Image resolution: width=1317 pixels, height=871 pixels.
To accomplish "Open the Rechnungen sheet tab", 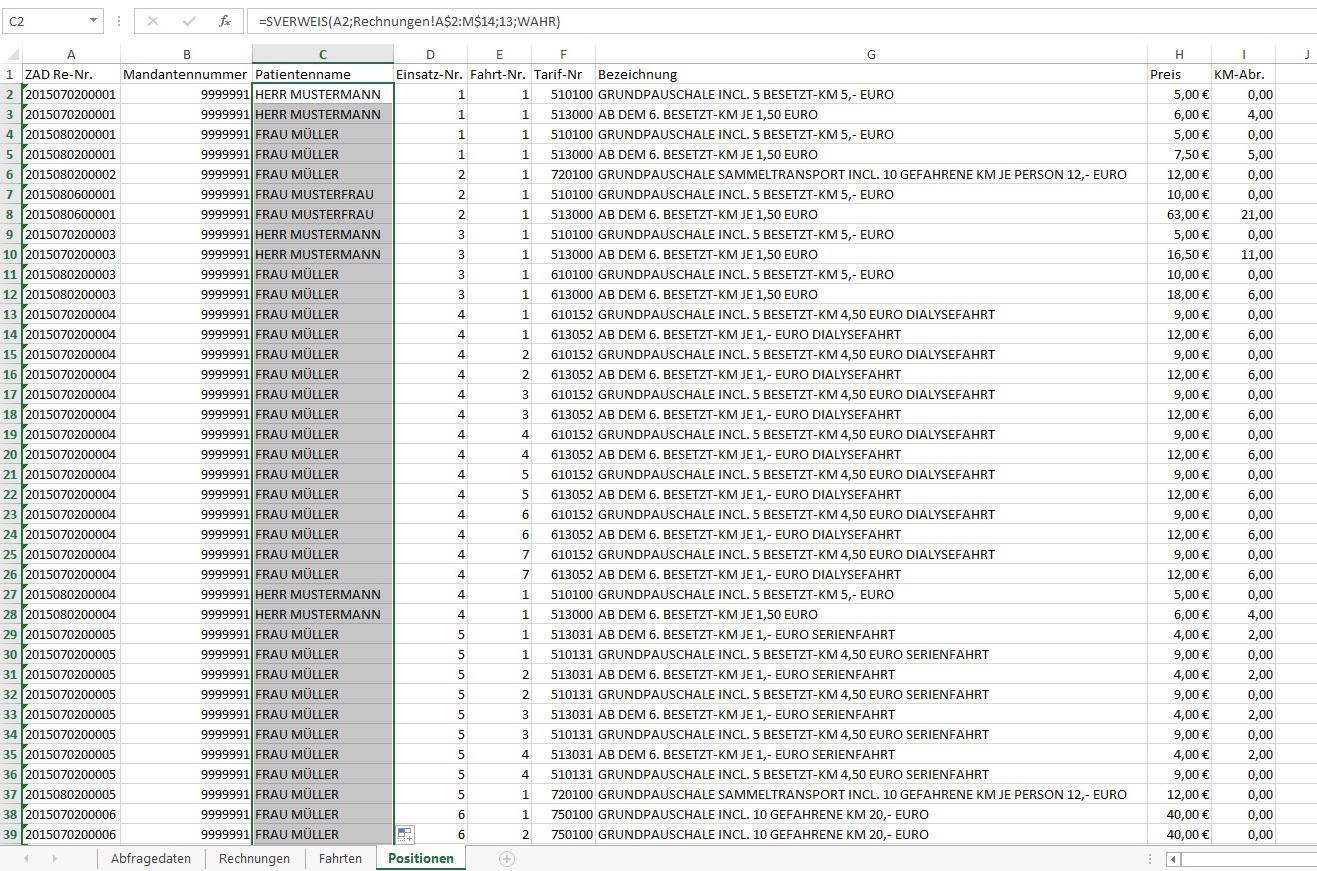I will [x=254, y=859].
